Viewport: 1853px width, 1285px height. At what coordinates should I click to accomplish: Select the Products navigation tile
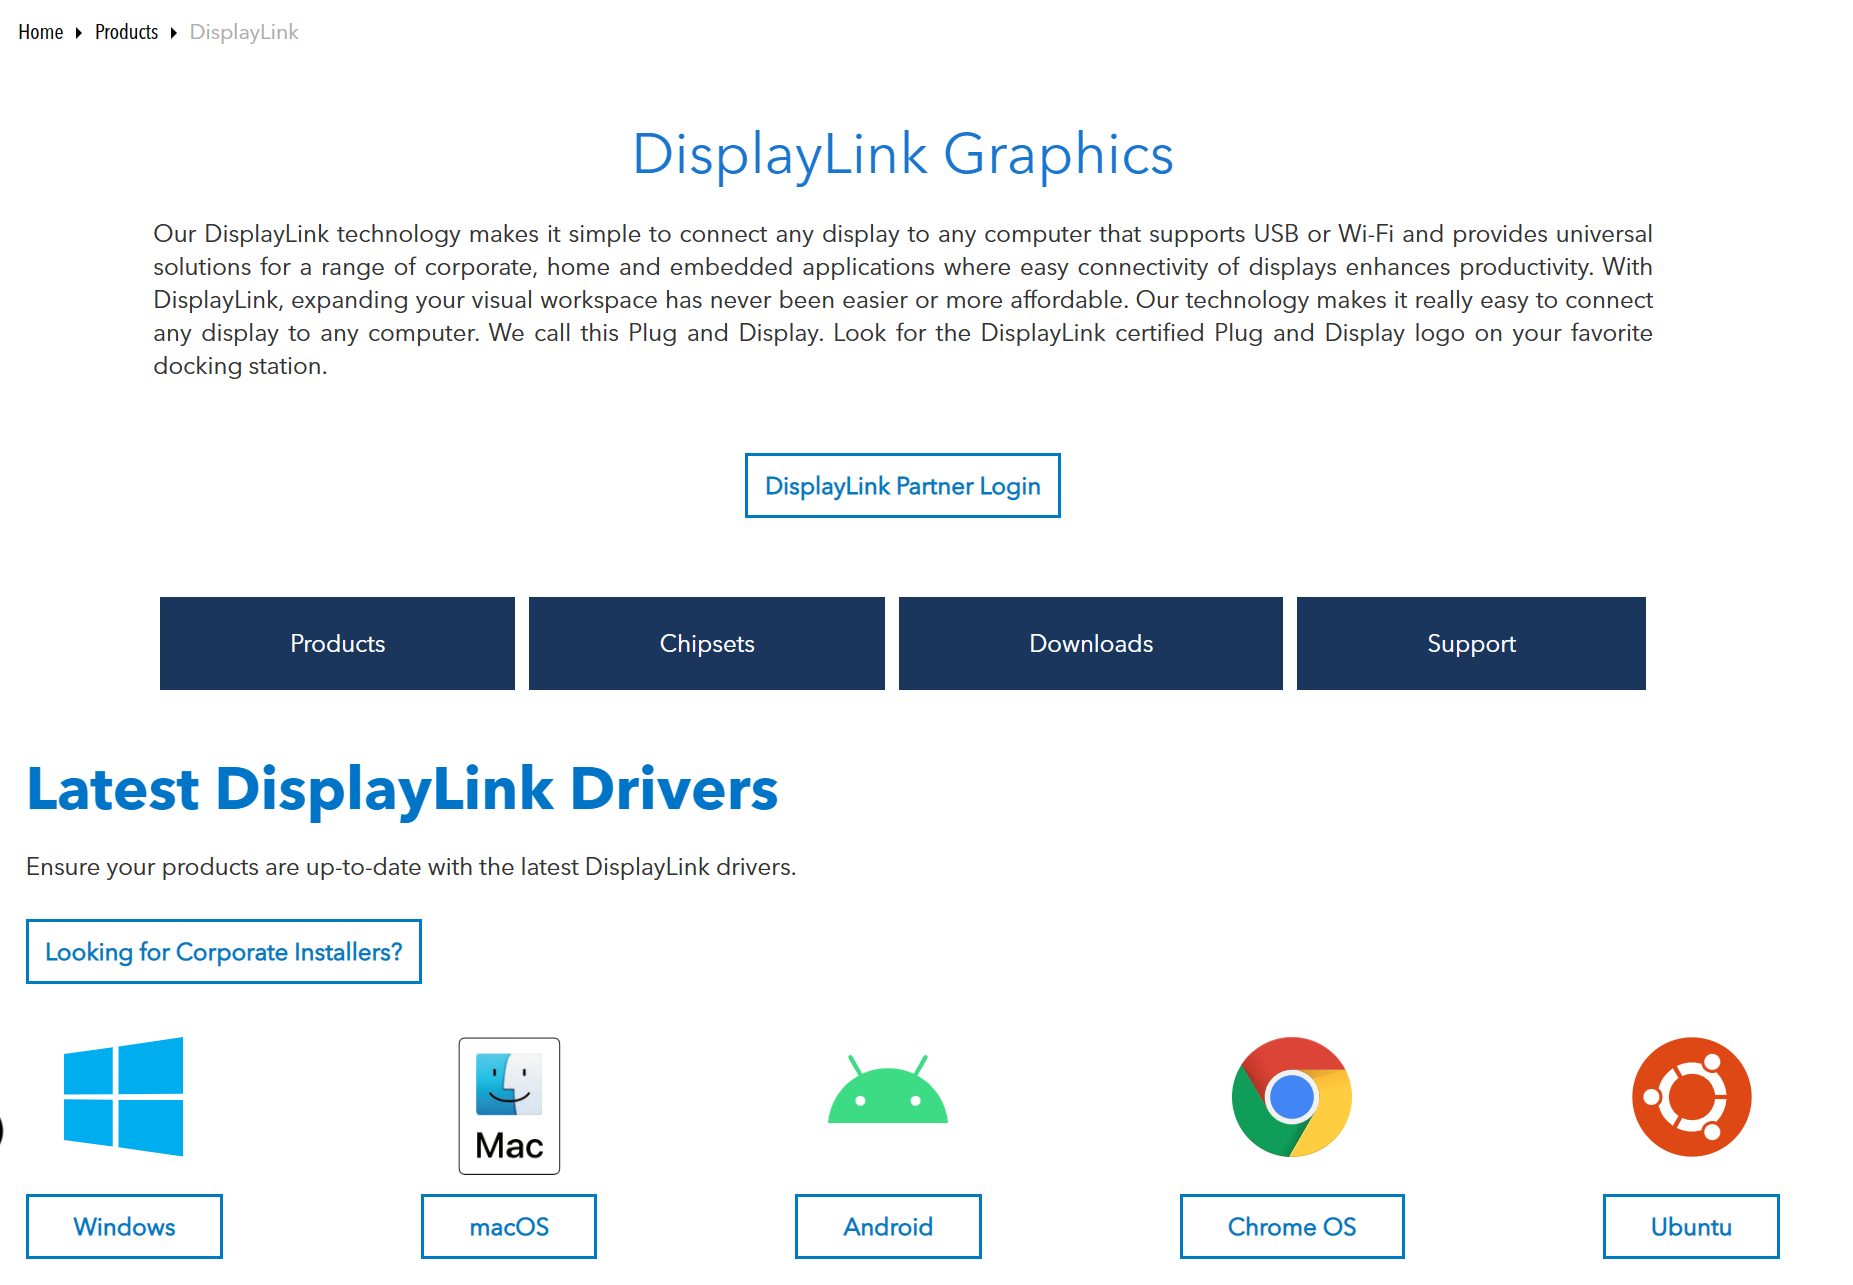337,643
